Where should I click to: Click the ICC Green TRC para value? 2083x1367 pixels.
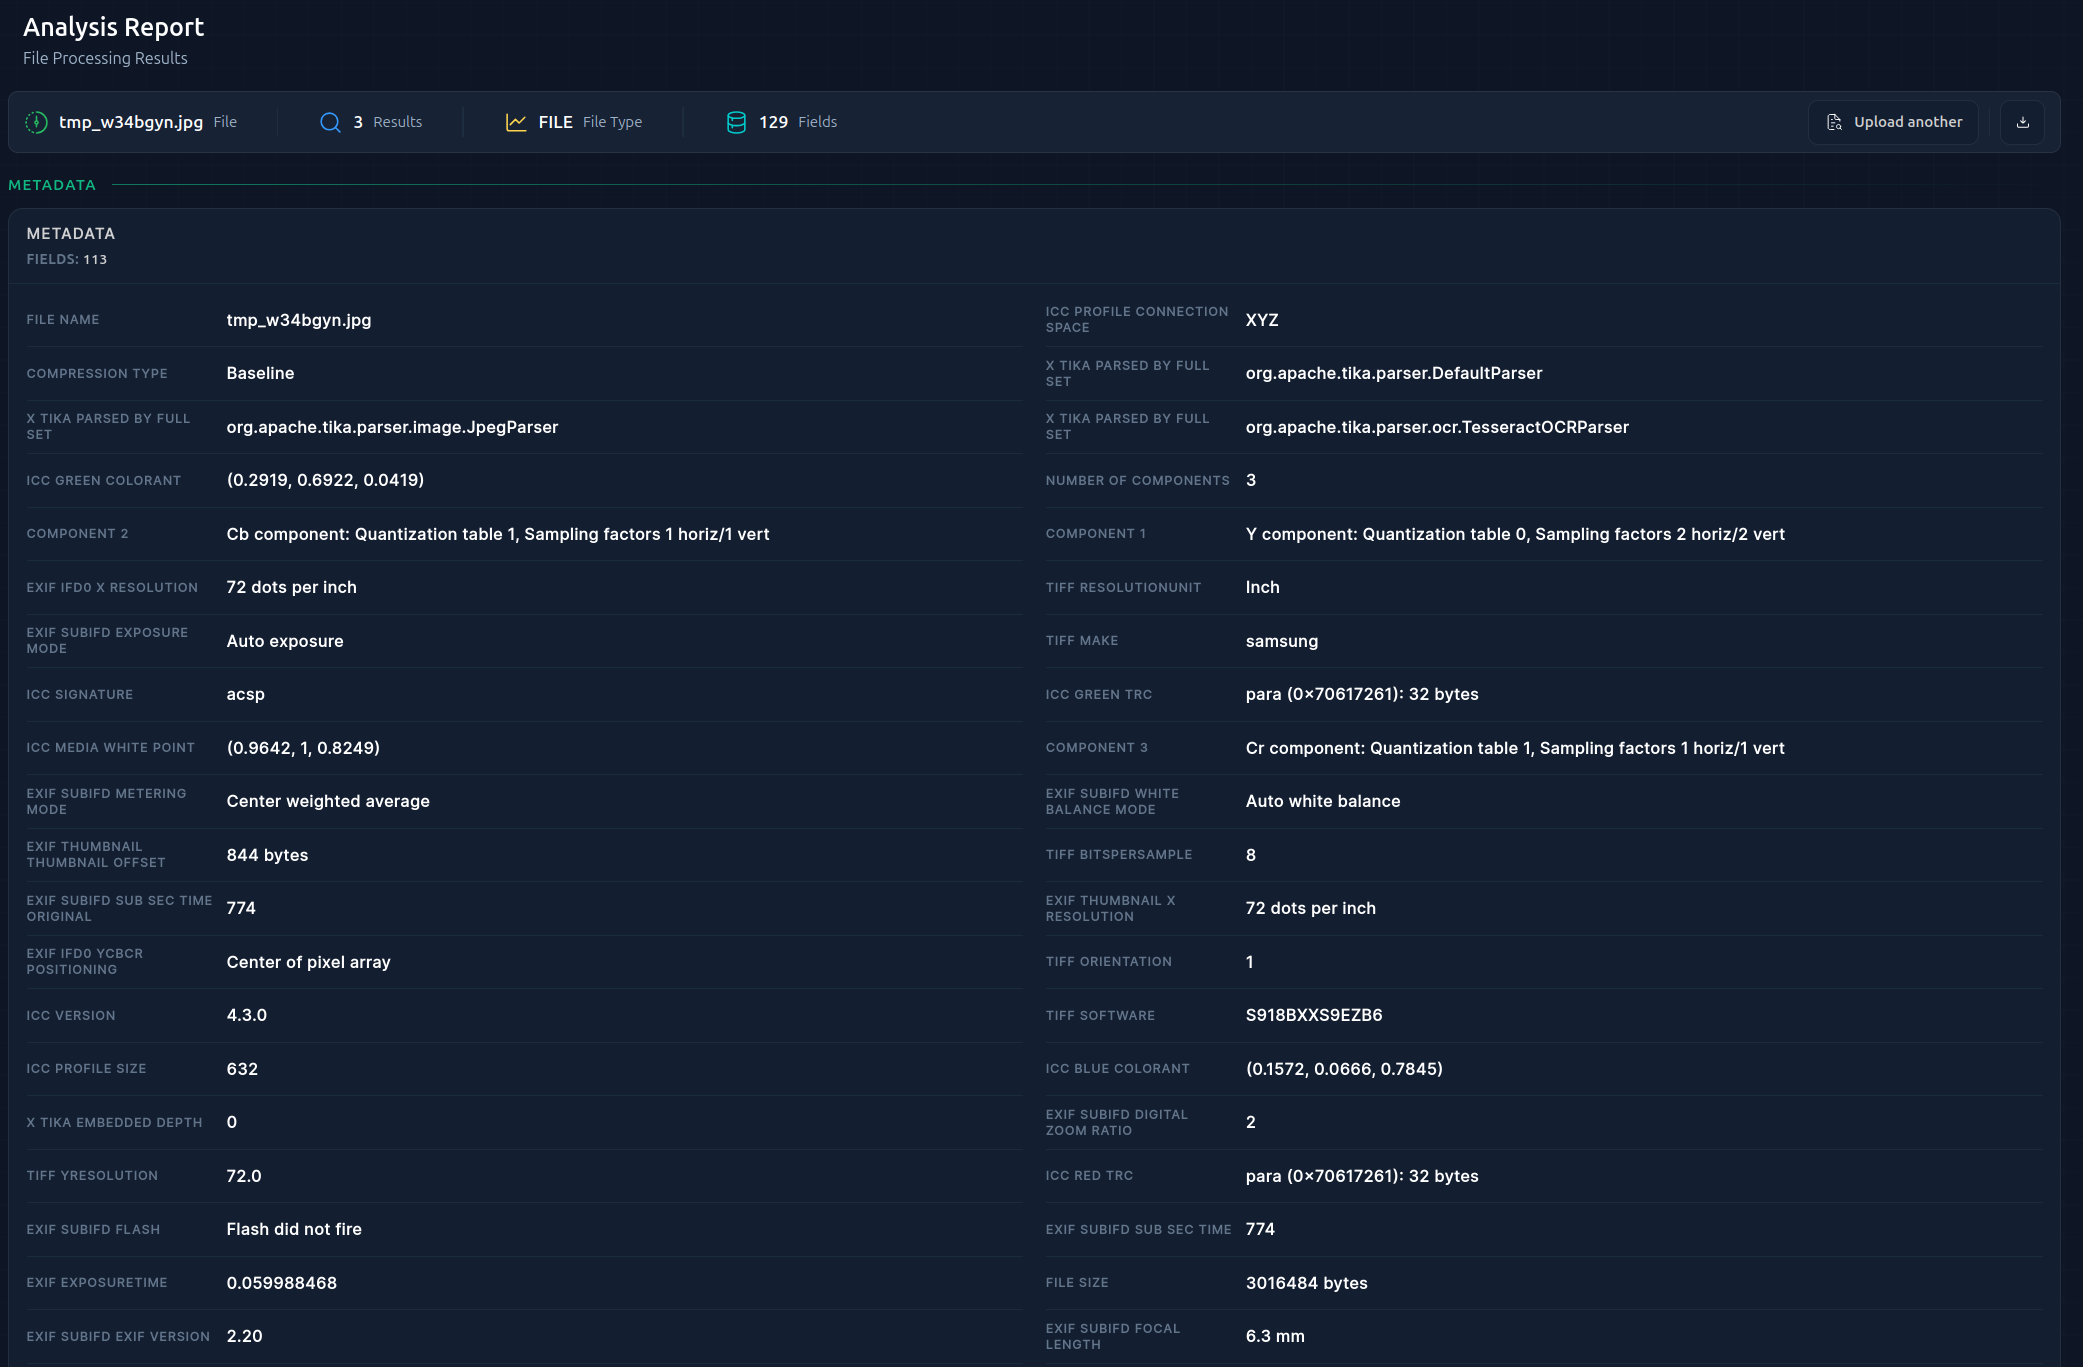click(x=1362, y=694)
